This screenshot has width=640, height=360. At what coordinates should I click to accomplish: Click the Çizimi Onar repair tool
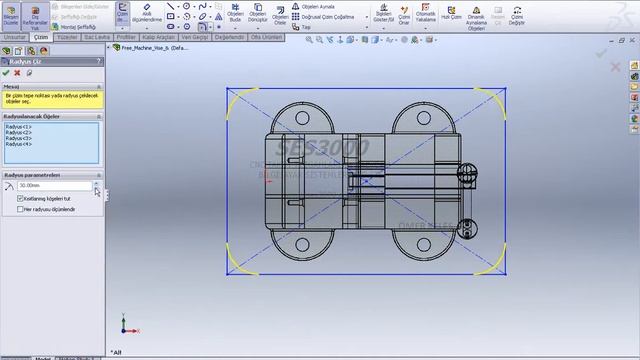click(404, 16)
